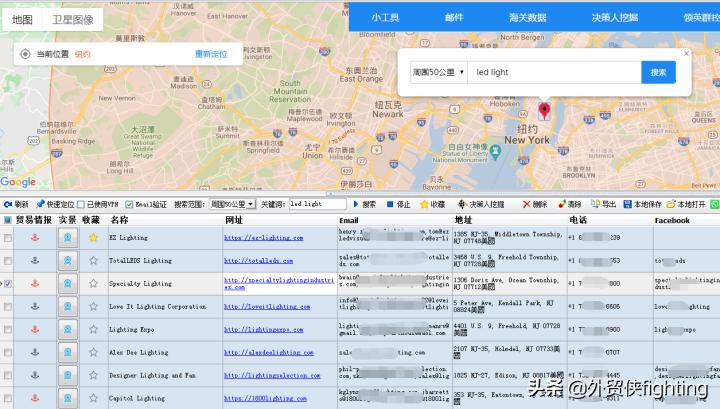Open street view for Alan Dee Lighting
This screenshot has height=409, width=720.
coord(68,353)
